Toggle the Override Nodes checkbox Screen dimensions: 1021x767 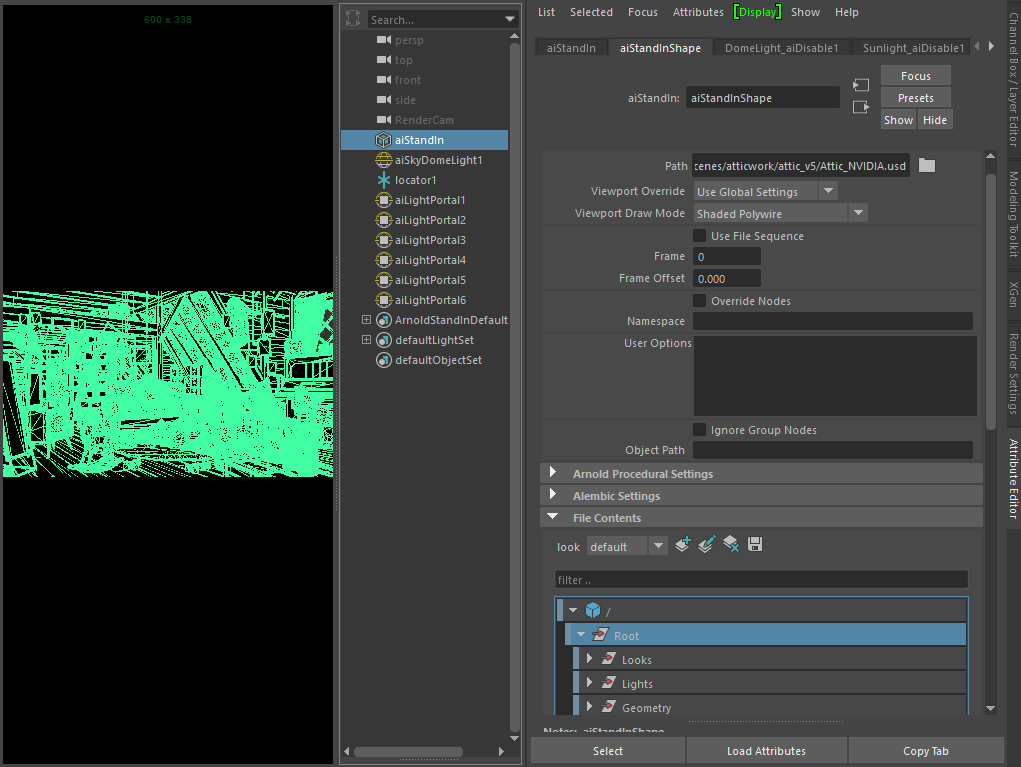tap(700, 301)
